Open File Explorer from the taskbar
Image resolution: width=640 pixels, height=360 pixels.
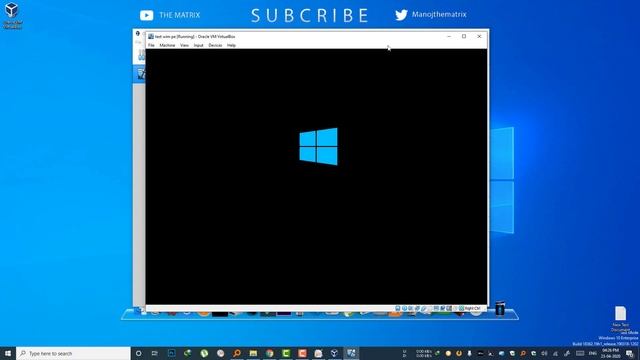point(253,353)
